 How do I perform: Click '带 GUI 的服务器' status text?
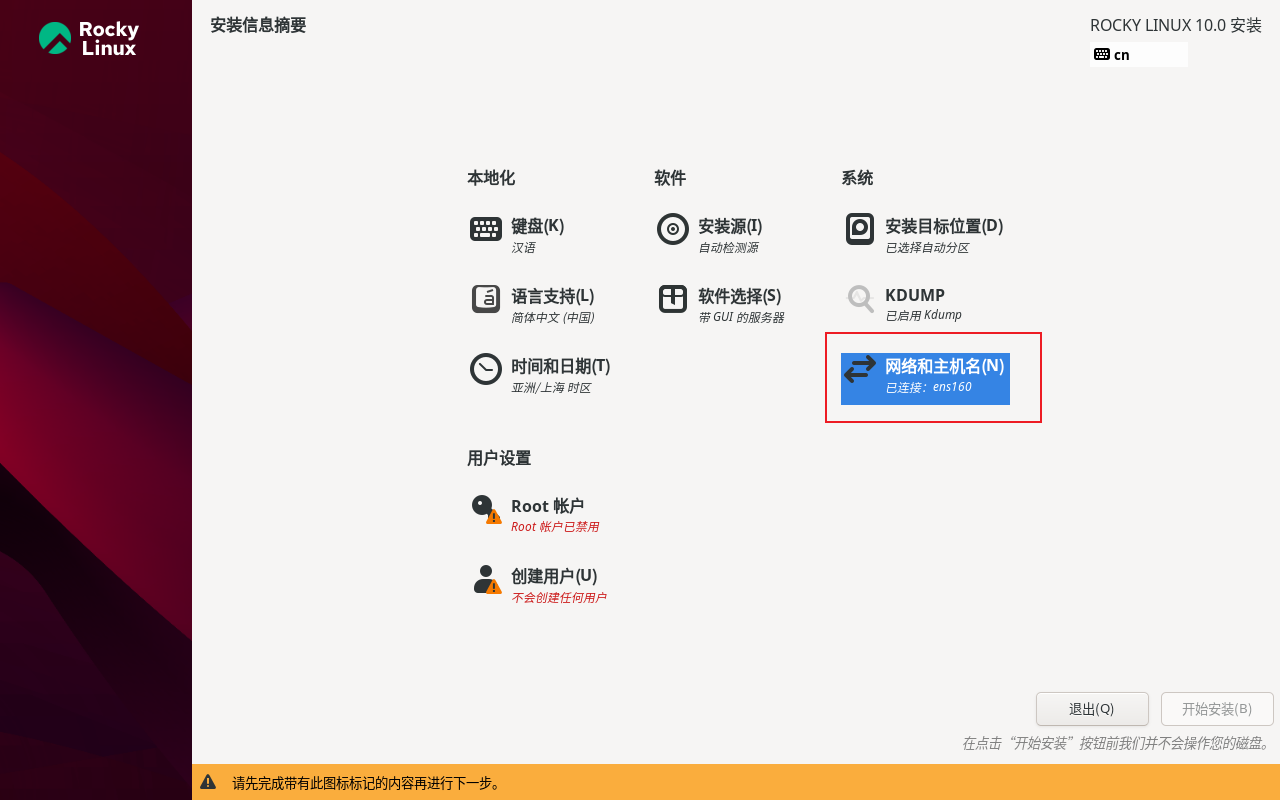[741, 317]
